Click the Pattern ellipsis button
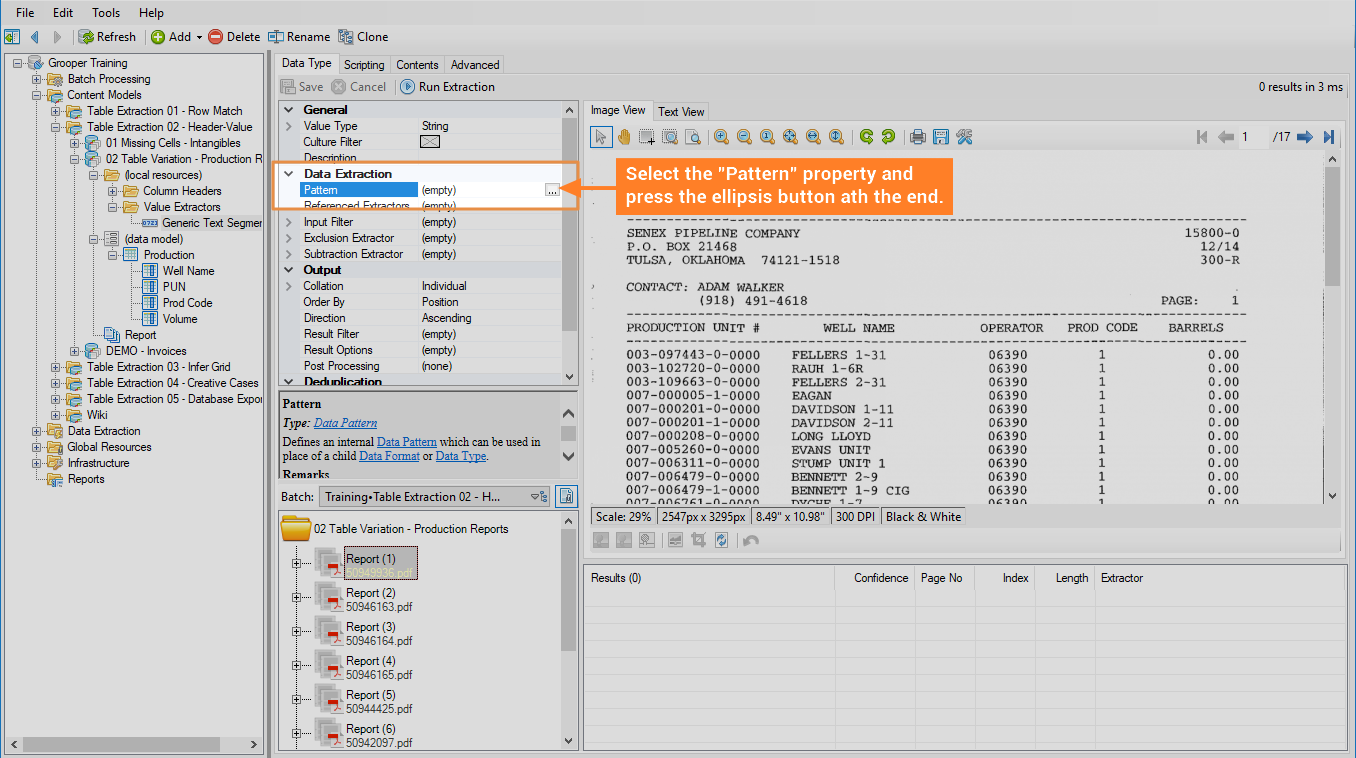The image size is (1356, 758). [552, 190]
